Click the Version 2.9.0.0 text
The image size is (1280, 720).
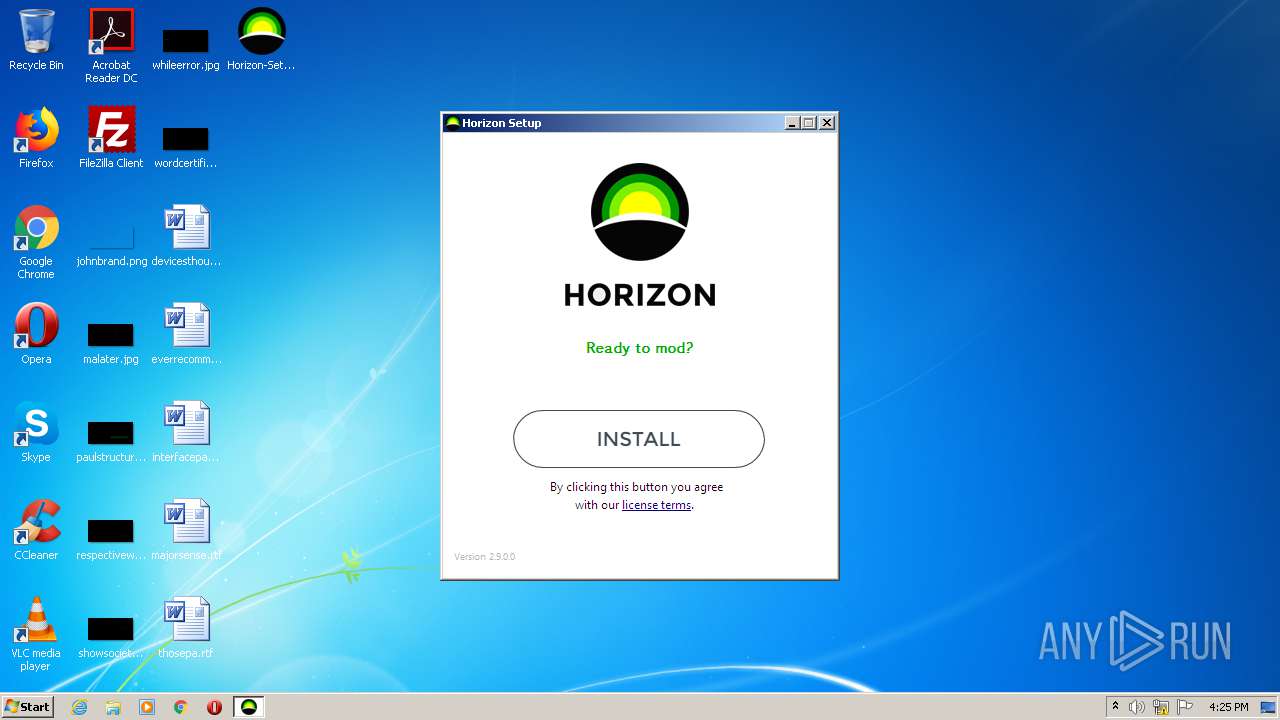click(x=485, y=556)
